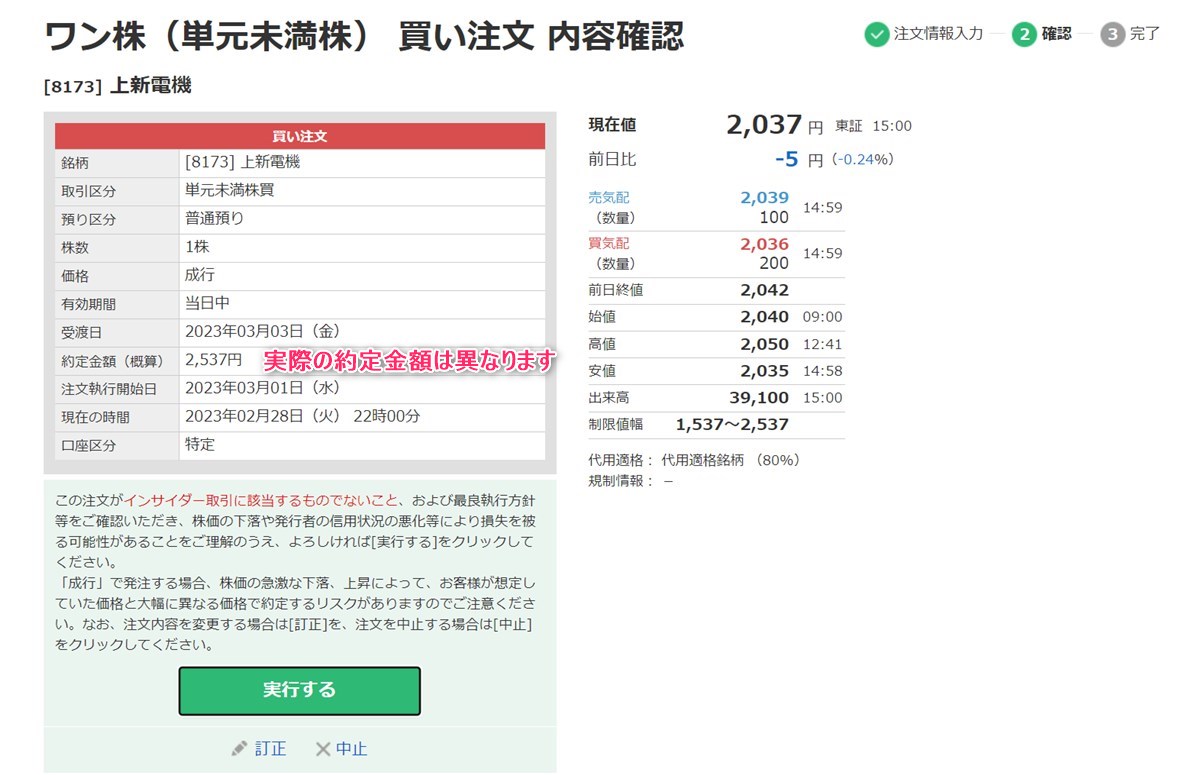Click the 高値 value 2,050
Screen dimensions: 1200x775
[x=764, y=344]
